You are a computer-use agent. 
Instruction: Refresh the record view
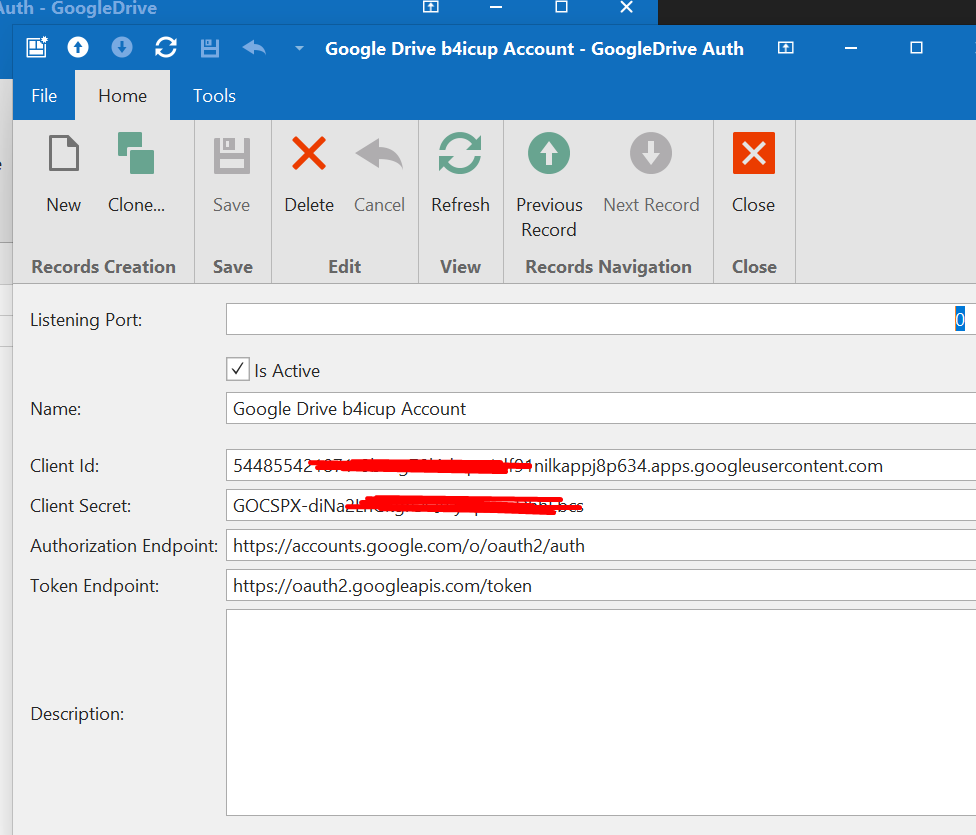(460, 174)
